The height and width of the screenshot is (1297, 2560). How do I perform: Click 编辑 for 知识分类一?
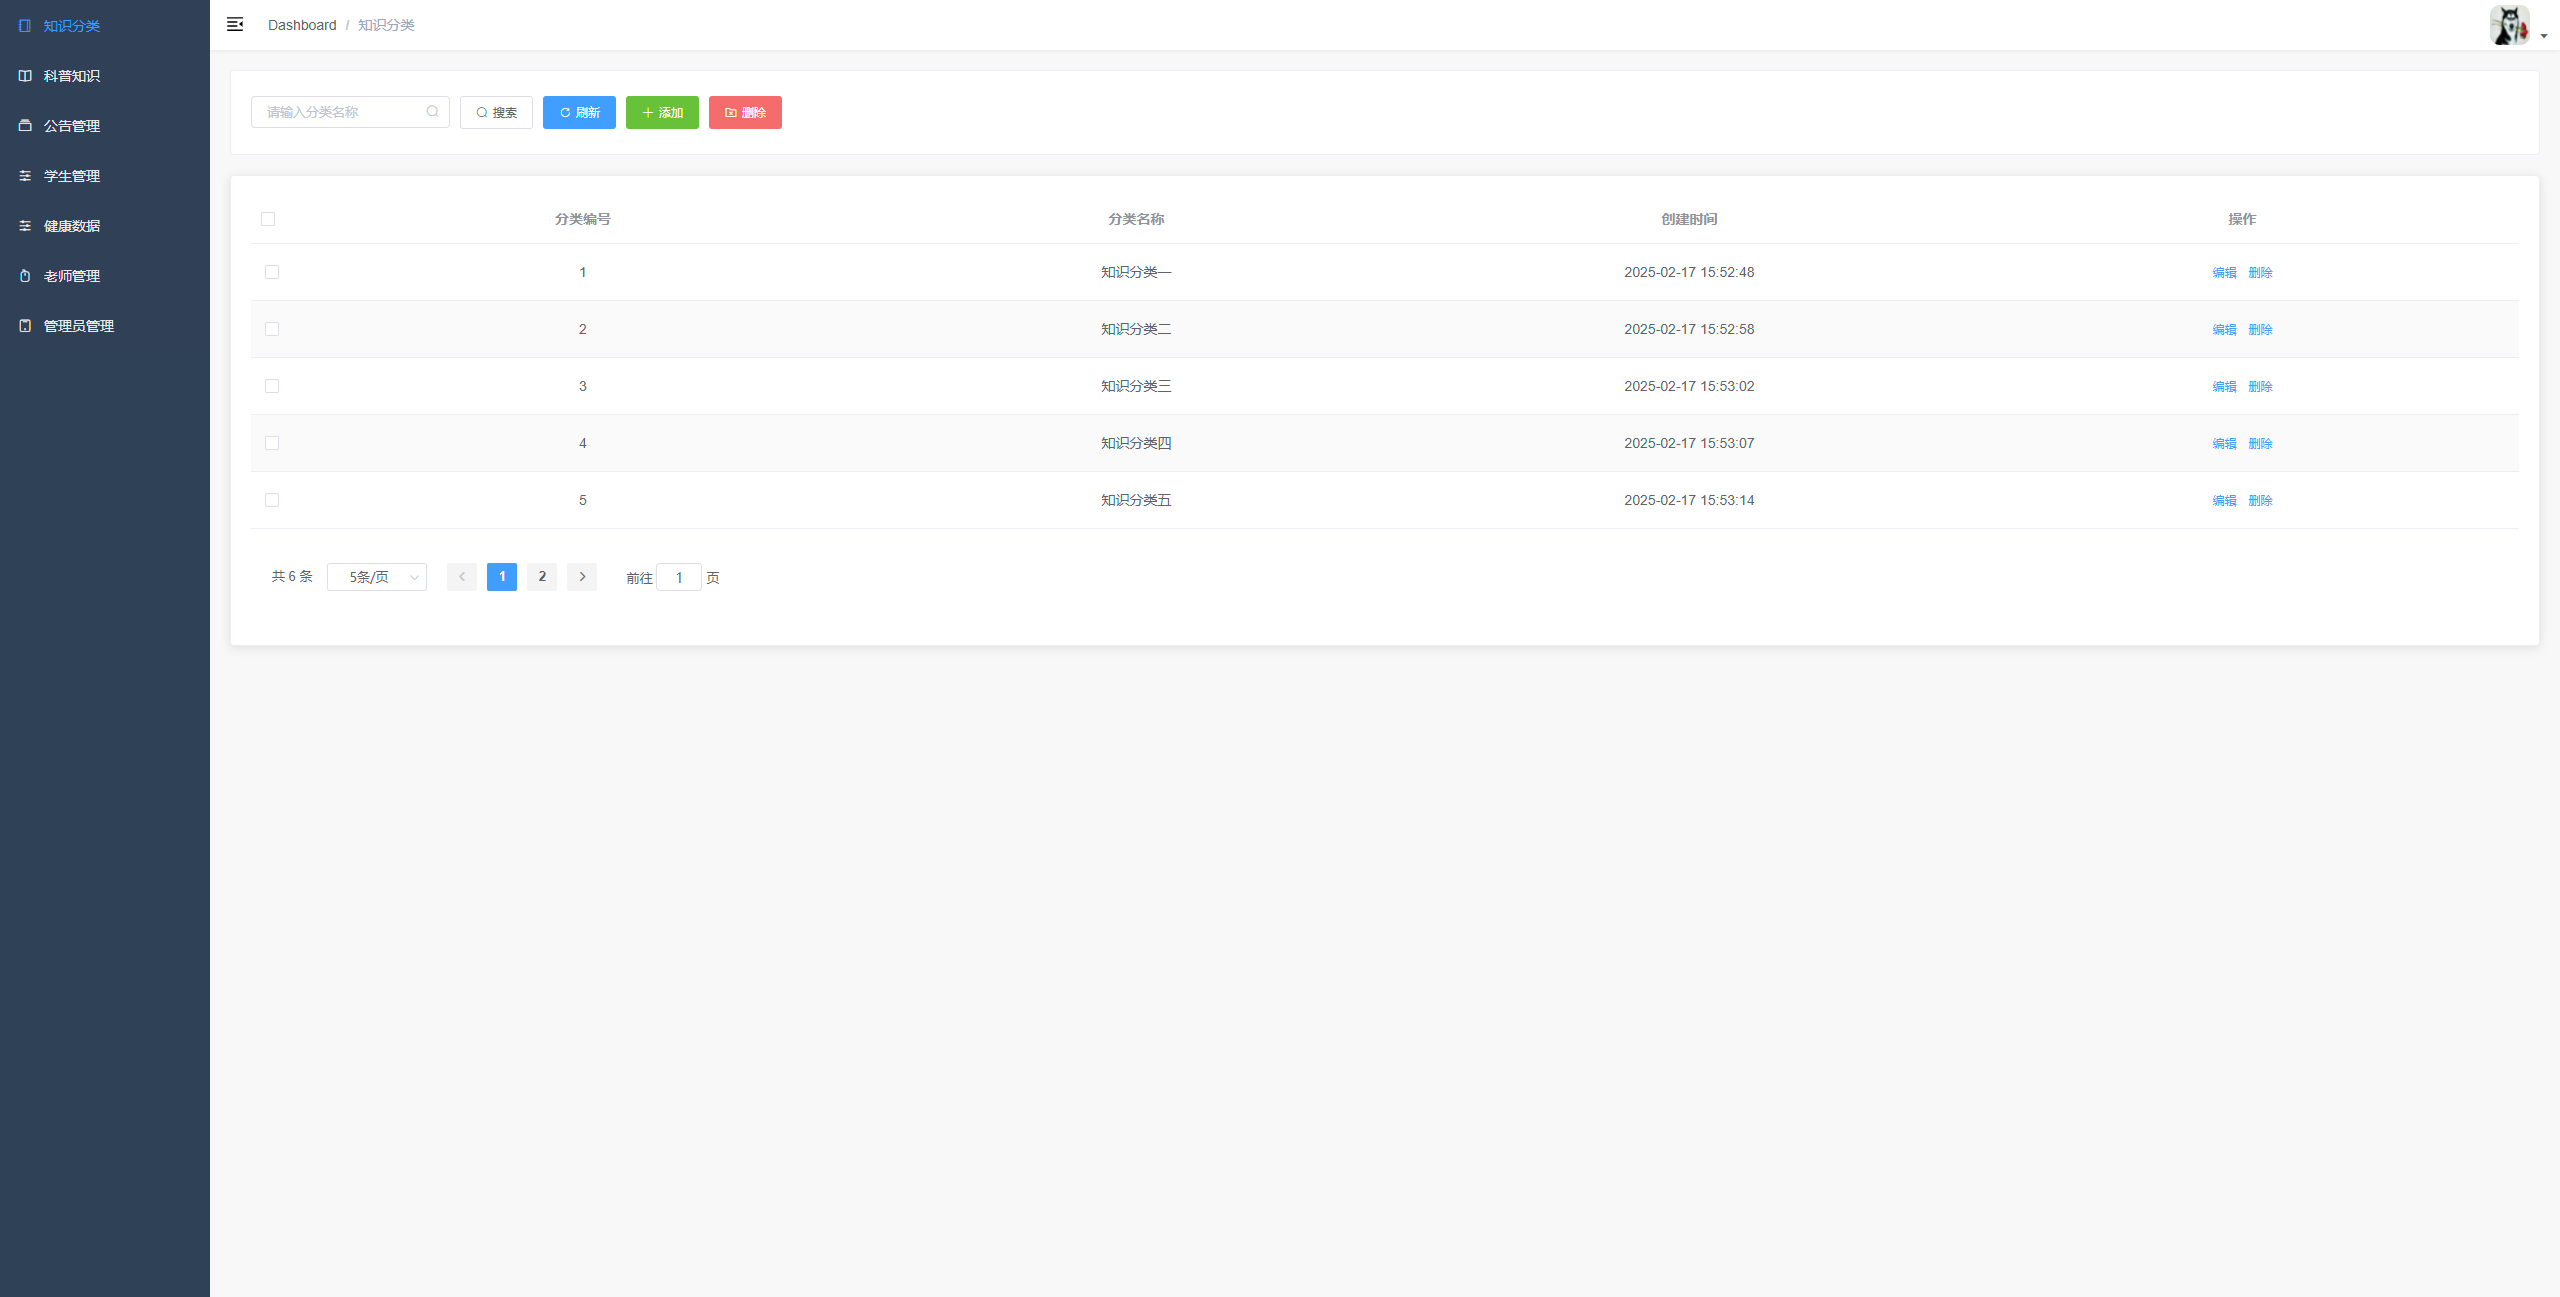coord(2224,272)
